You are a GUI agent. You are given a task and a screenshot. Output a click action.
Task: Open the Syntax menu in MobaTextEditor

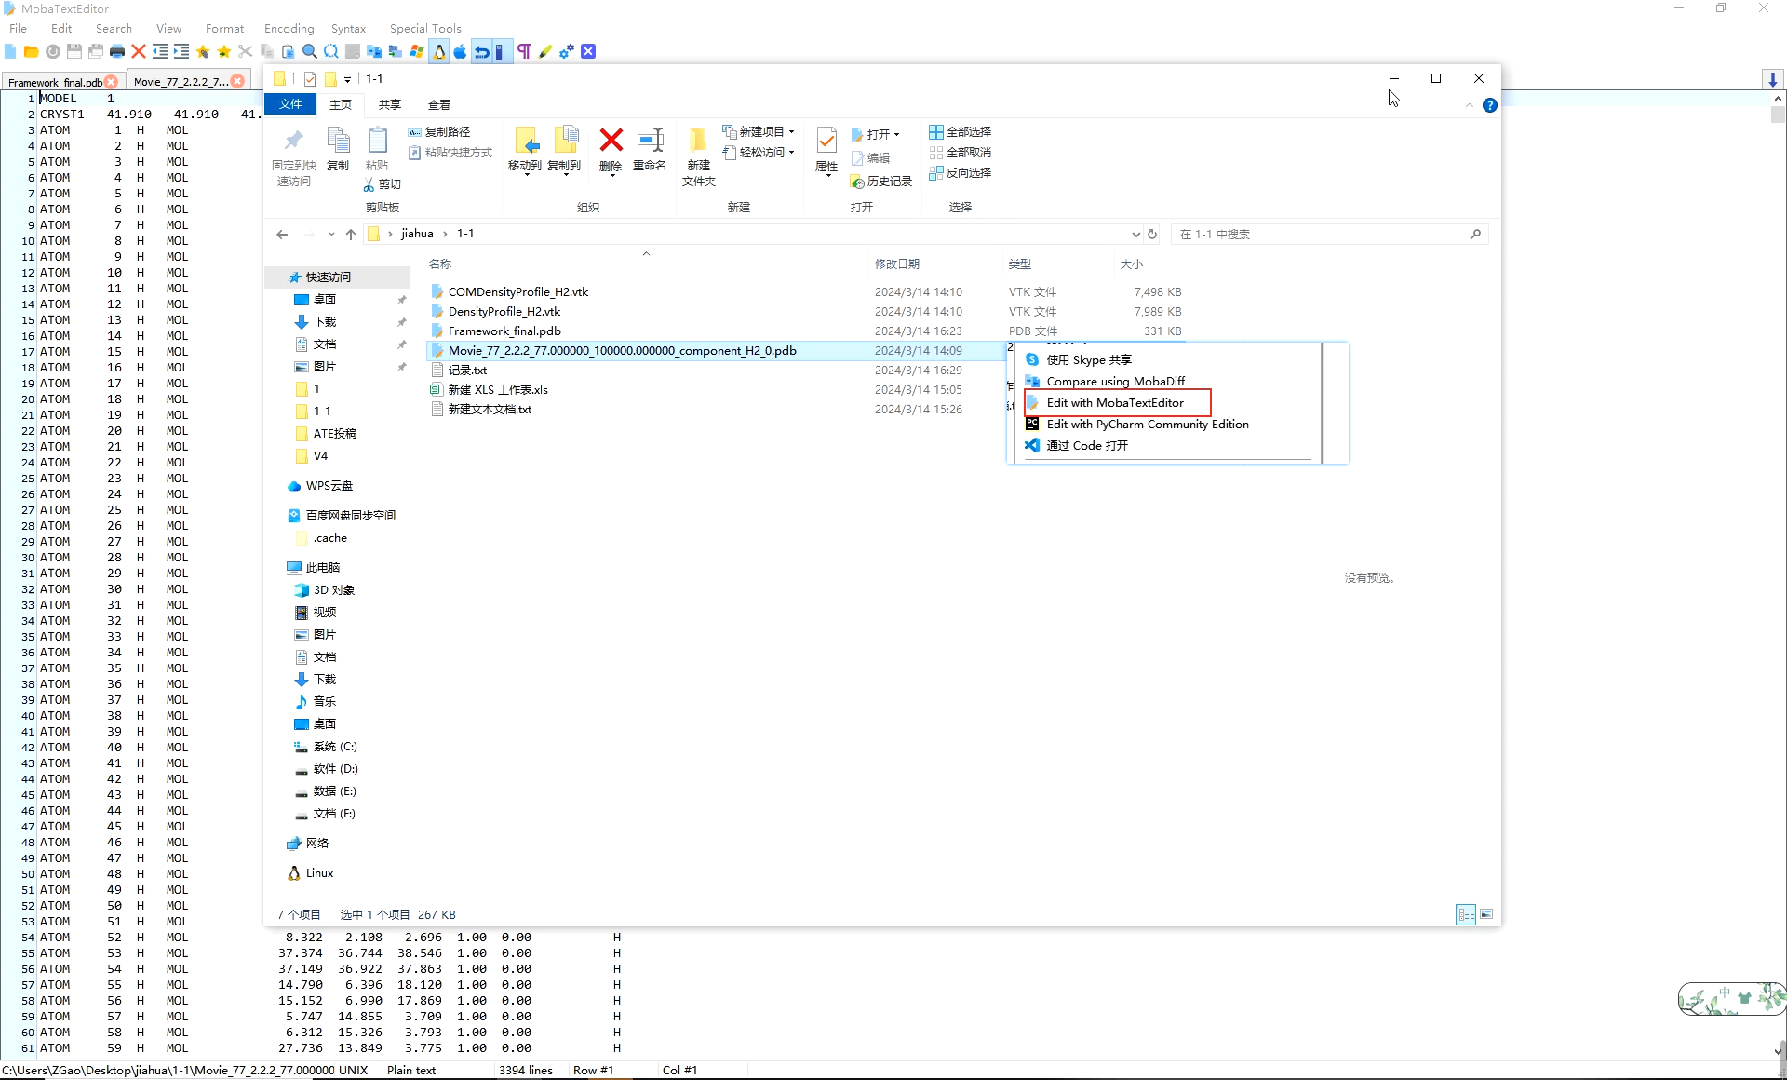(x=348, y=29)
